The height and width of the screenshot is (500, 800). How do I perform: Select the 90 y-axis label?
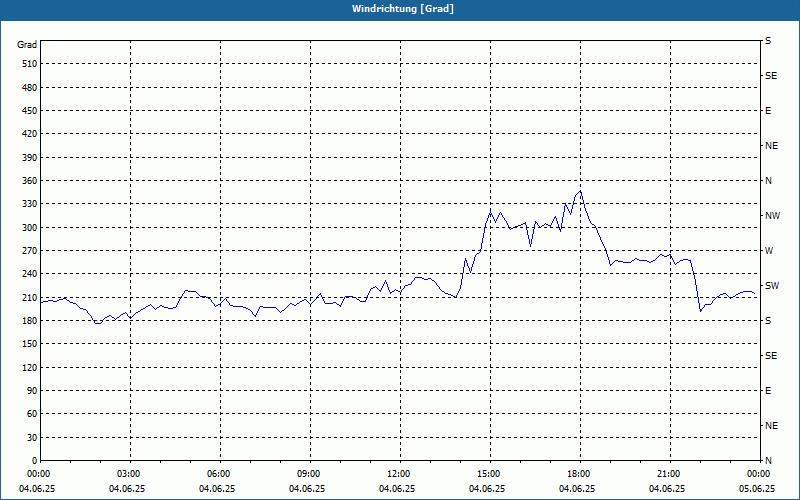click(32, 391)
